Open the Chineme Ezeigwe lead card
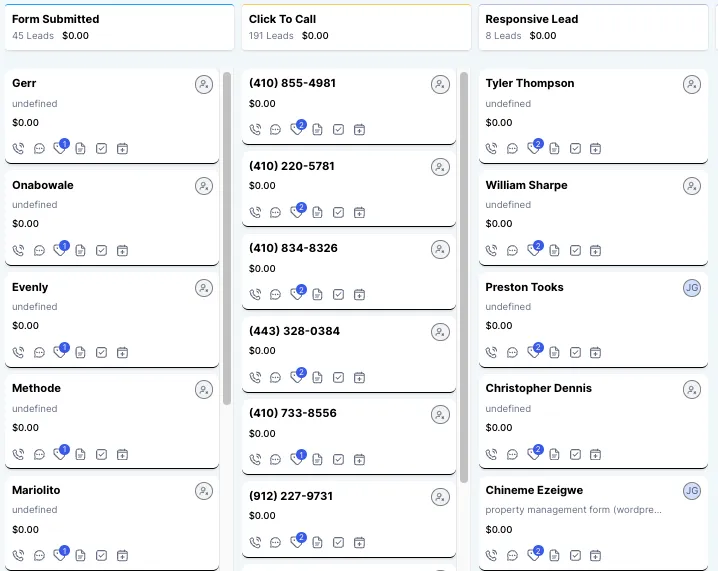This screenshot has width=718, height=571. 593,523
